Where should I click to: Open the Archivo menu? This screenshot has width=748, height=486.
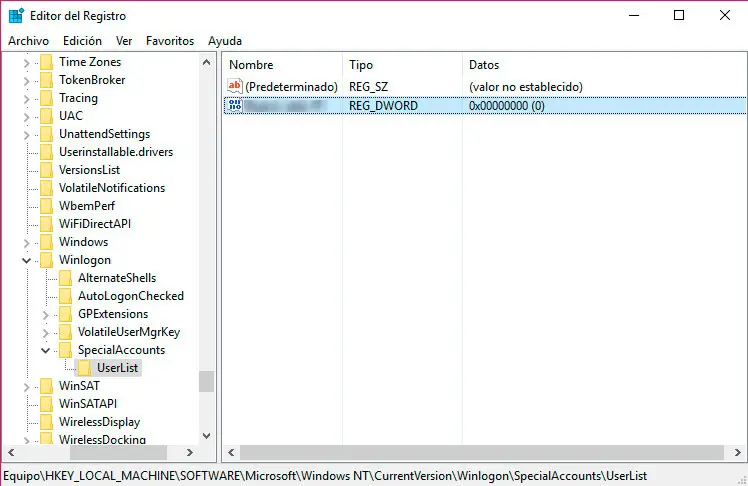pyautogui.click(x=29, y=41)
